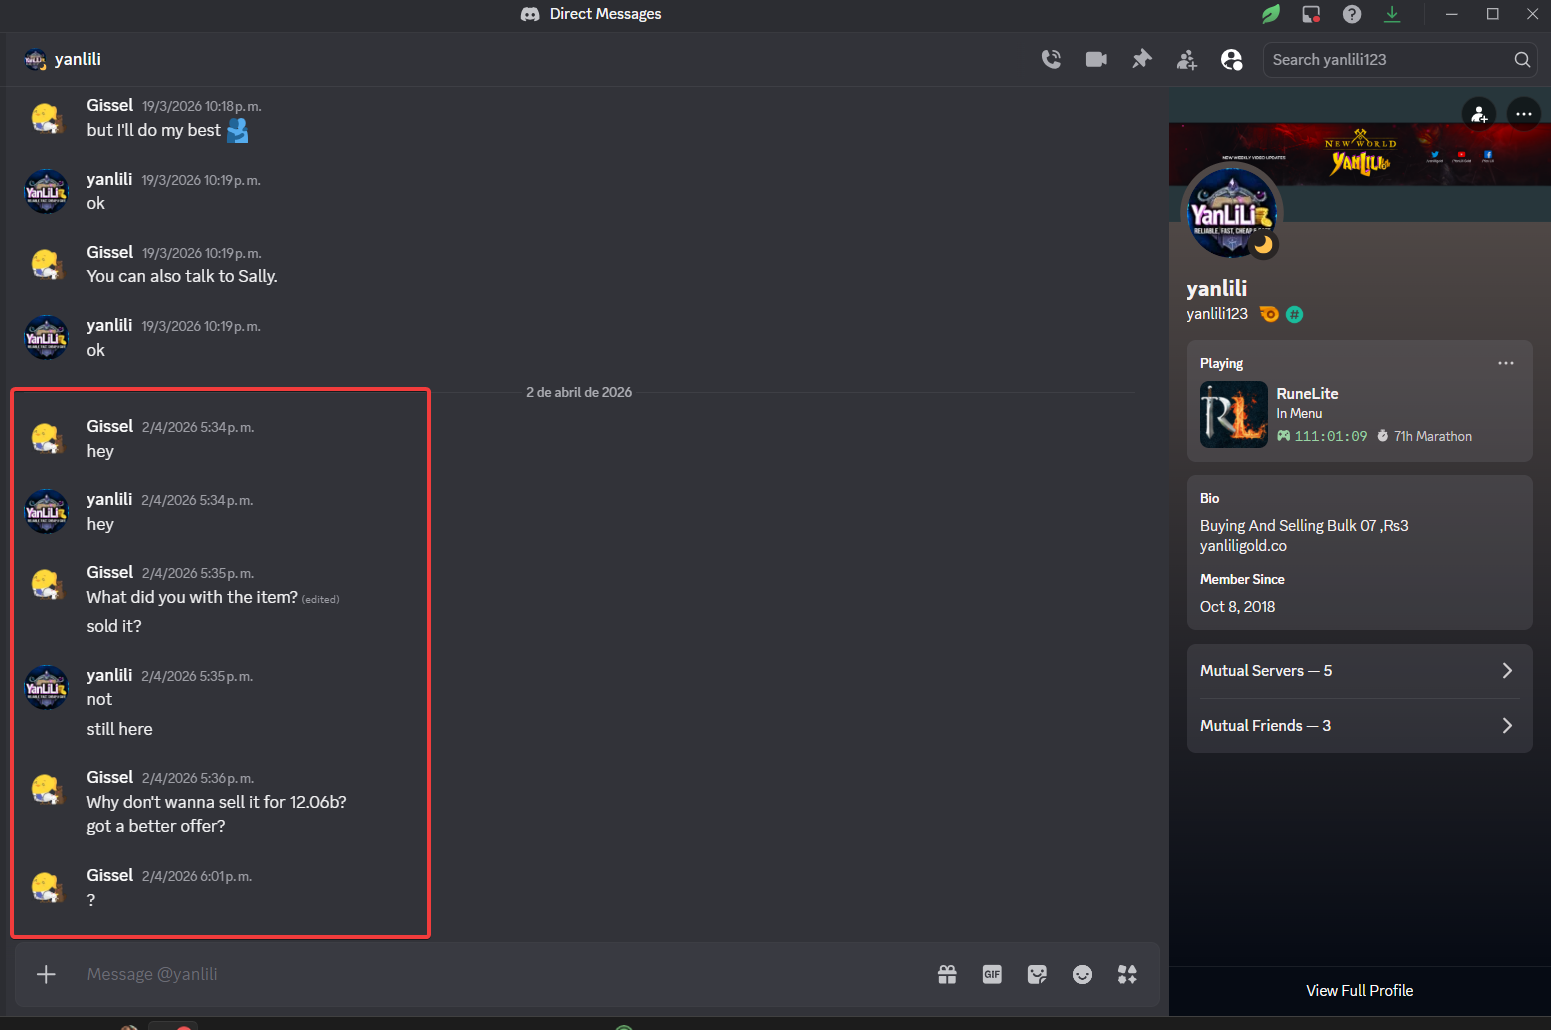Click the "2/4/2026 6:01 p.m." timestamp
1551x1030 pixels.
(x=197, y=877)
